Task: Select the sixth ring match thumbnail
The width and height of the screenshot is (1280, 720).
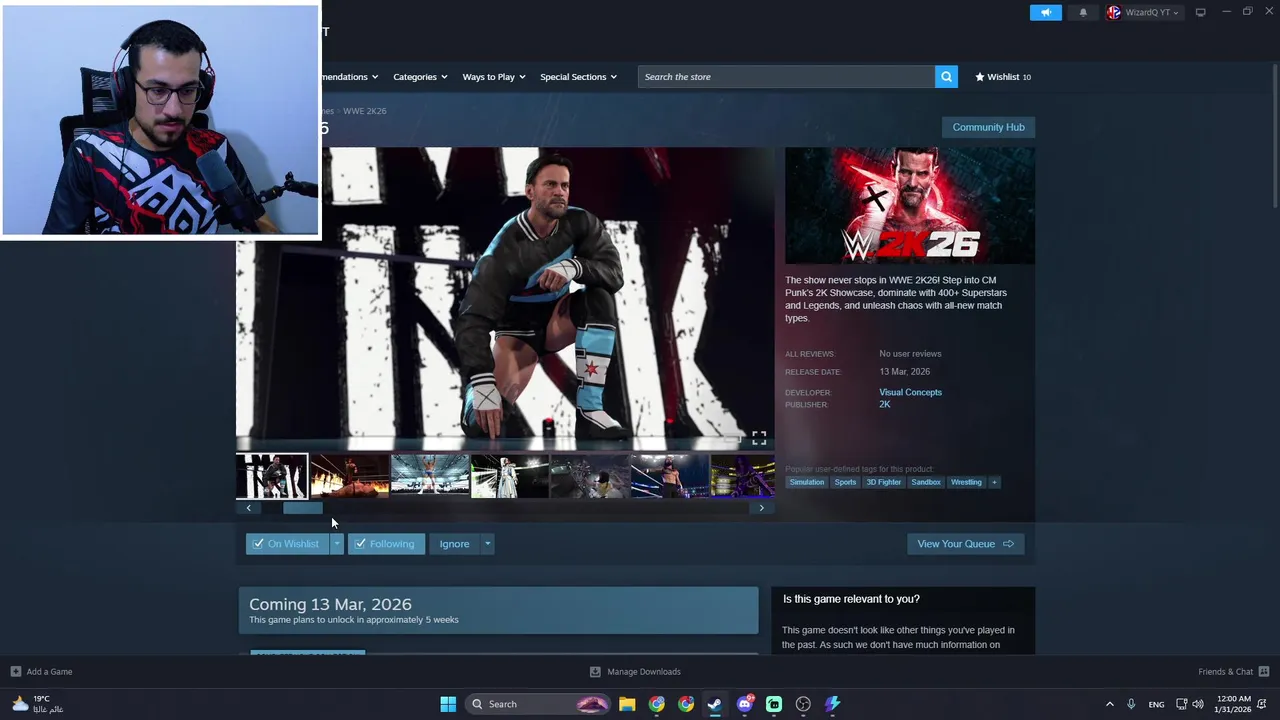Action: (670, 476)
